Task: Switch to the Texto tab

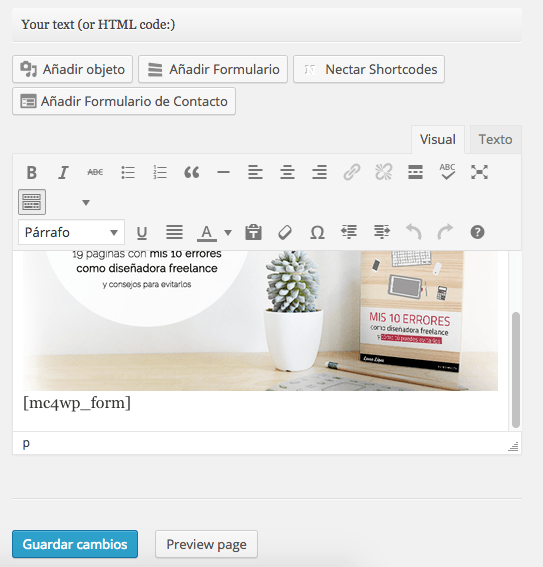Action: [x=496, y=140]
